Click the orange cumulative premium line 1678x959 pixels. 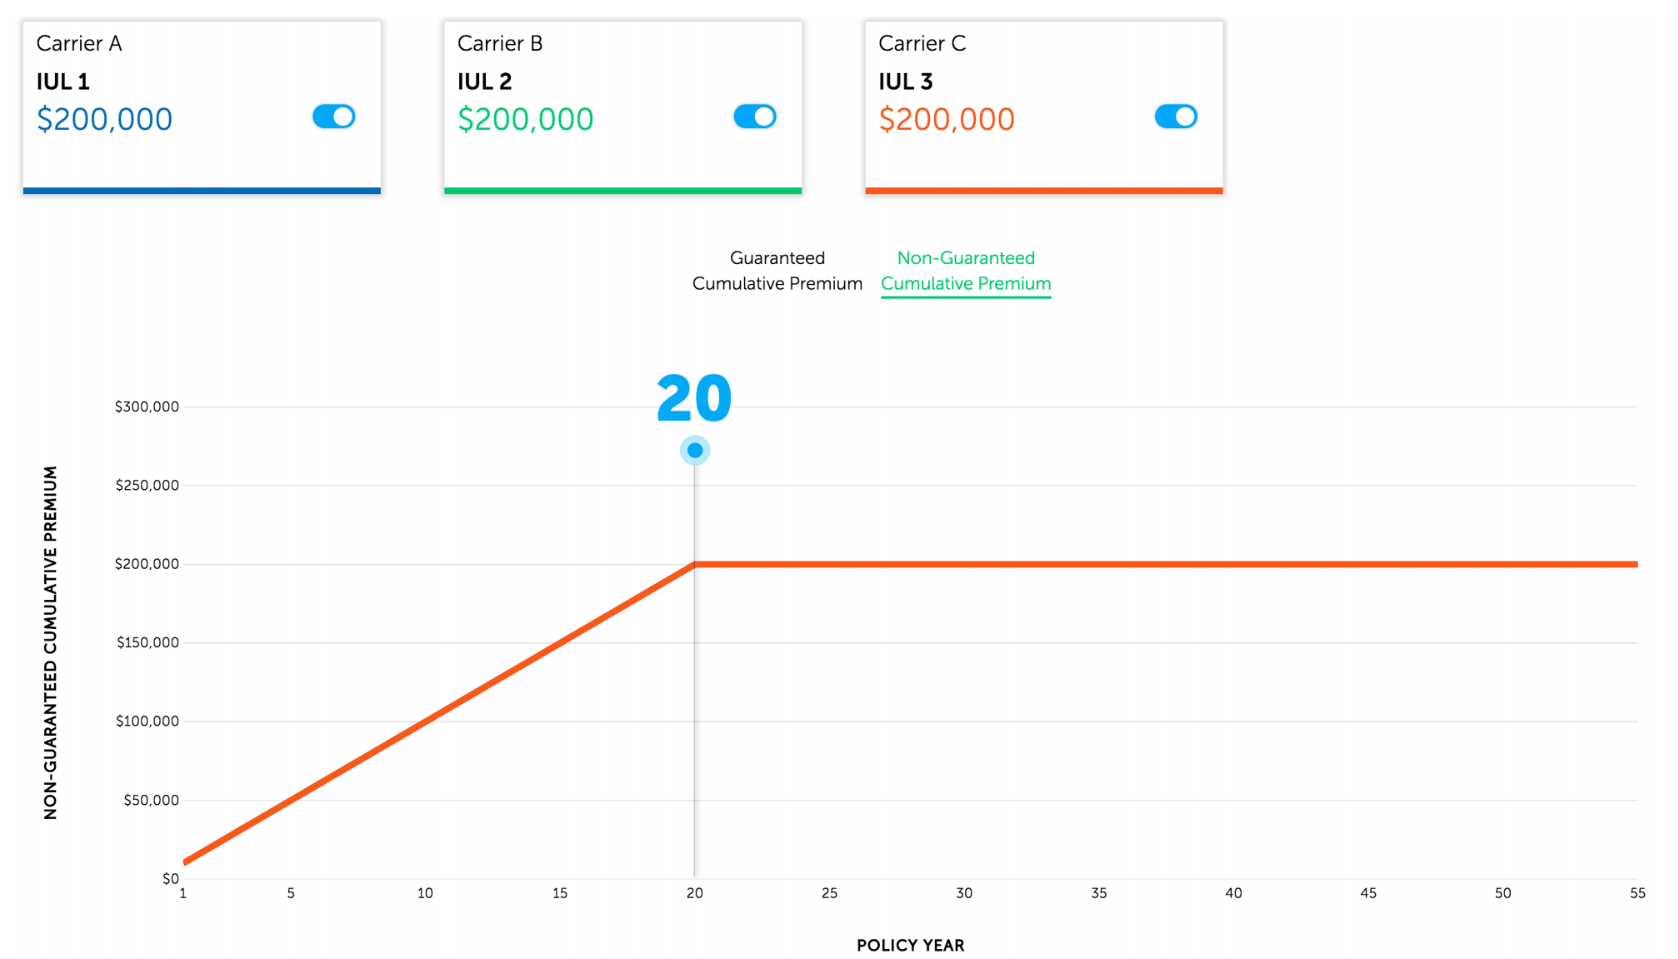(1000, 563)
